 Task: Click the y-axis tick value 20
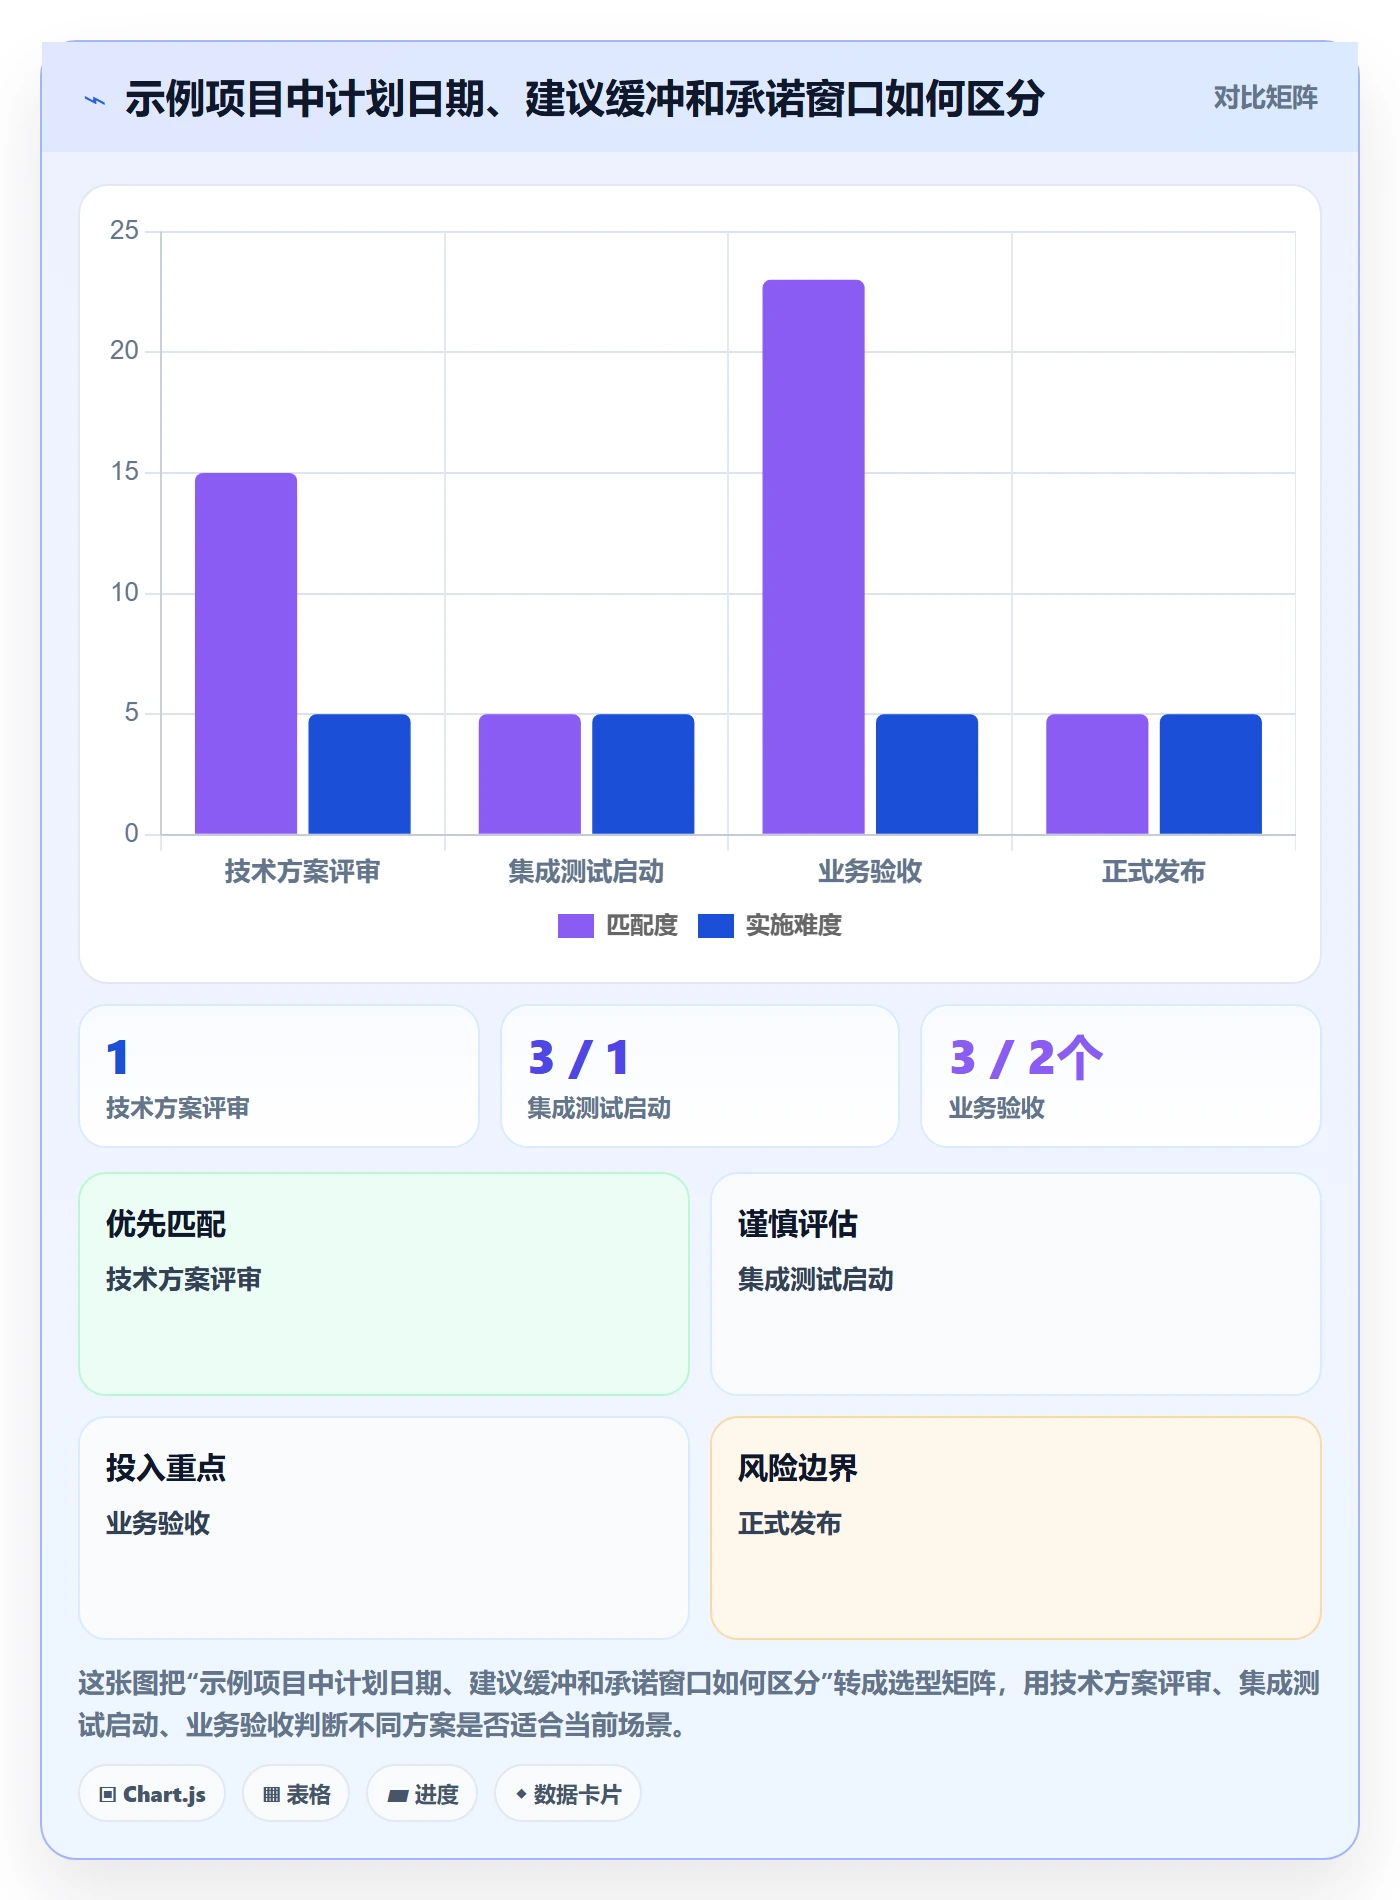pos(124,351)
